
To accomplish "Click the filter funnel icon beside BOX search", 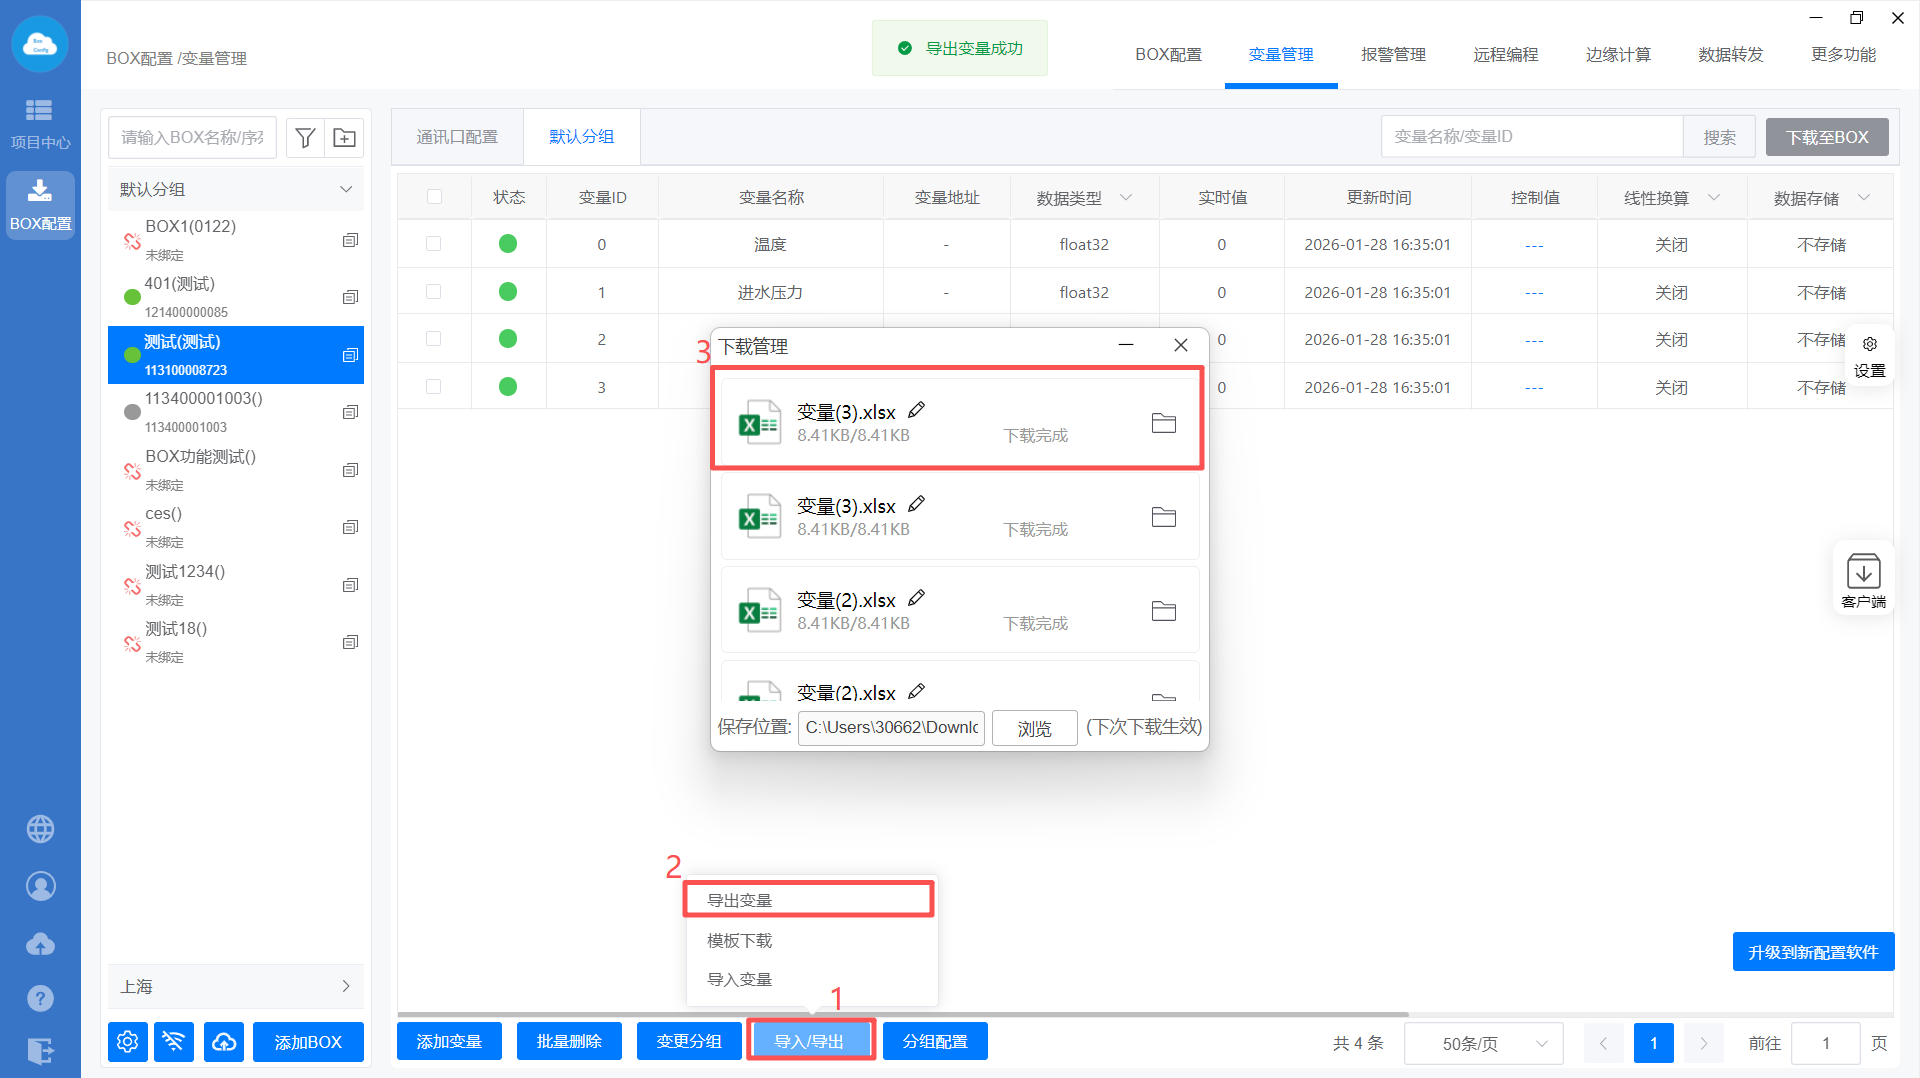I will point(306,138).
